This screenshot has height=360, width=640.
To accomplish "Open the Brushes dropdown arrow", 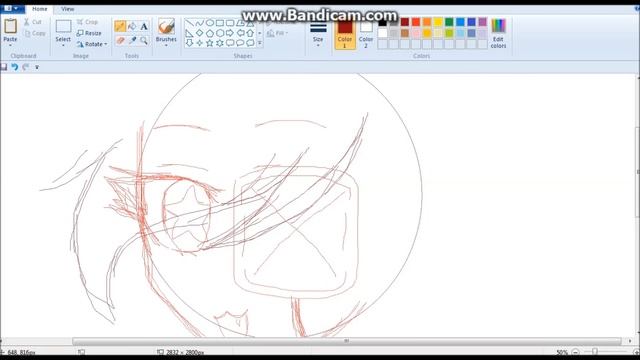I will [x=166, y=45].
